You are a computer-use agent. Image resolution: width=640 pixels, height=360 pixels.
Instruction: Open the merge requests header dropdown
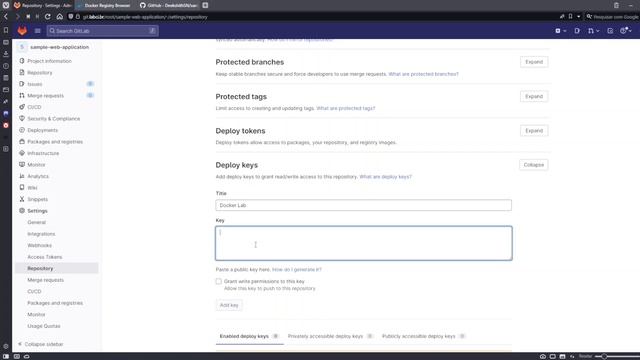593,31
